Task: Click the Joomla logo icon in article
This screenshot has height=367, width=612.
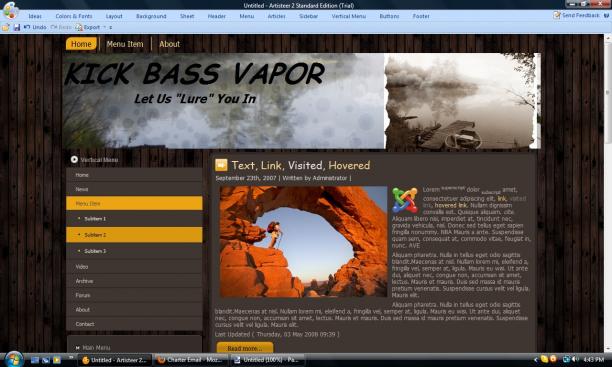Action: pyautogui.click(x=405, y=200)
